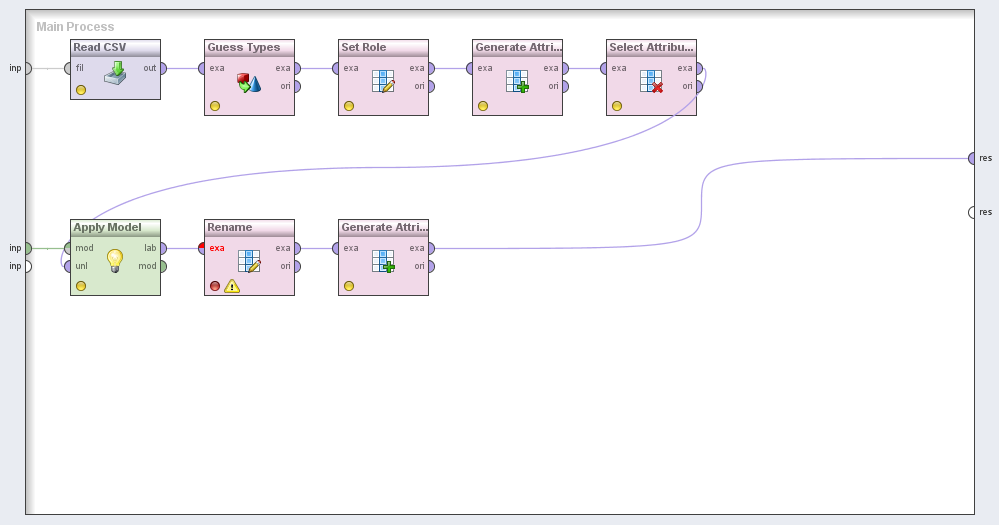The image size is (999, 525).
Task: Click the 'out' port of Read CSV
Action: [x=163, y=69]
